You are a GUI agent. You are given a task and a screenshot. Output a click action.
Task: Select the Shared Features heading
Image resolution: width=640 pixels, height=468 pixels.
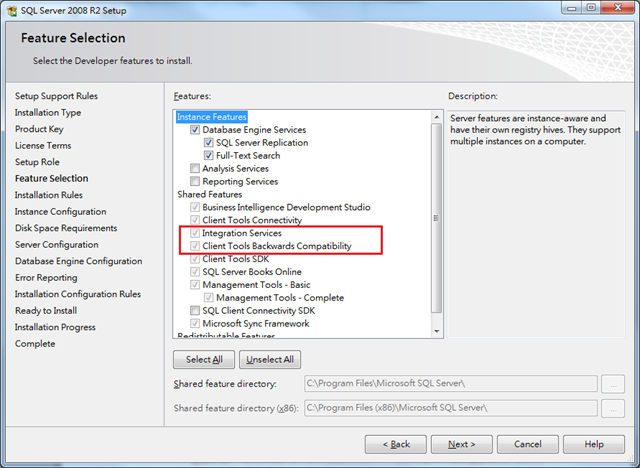click(x=209, y=195)
